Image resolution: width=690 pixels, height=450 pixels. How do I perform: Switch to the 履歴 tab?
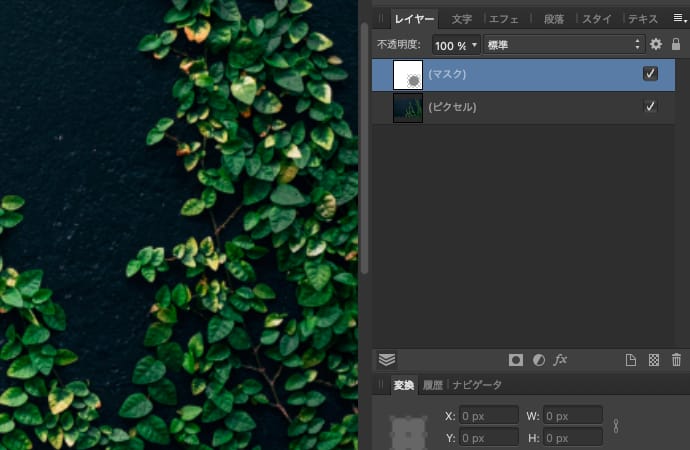pyautogui.click(x=433, y=385)
